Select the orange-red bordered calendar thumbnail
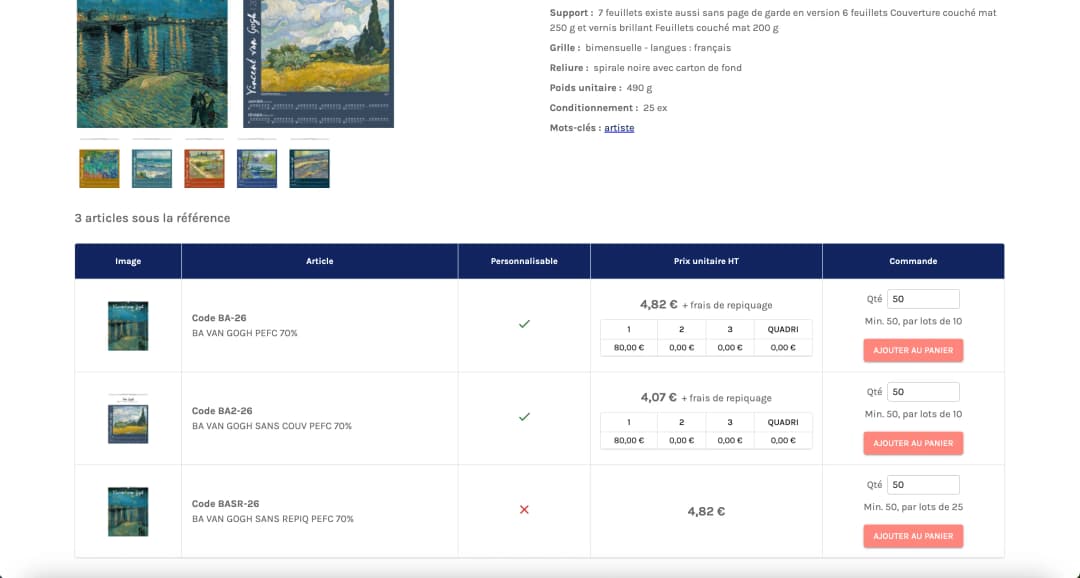The image size is (1080, 578). click(204, 168)
